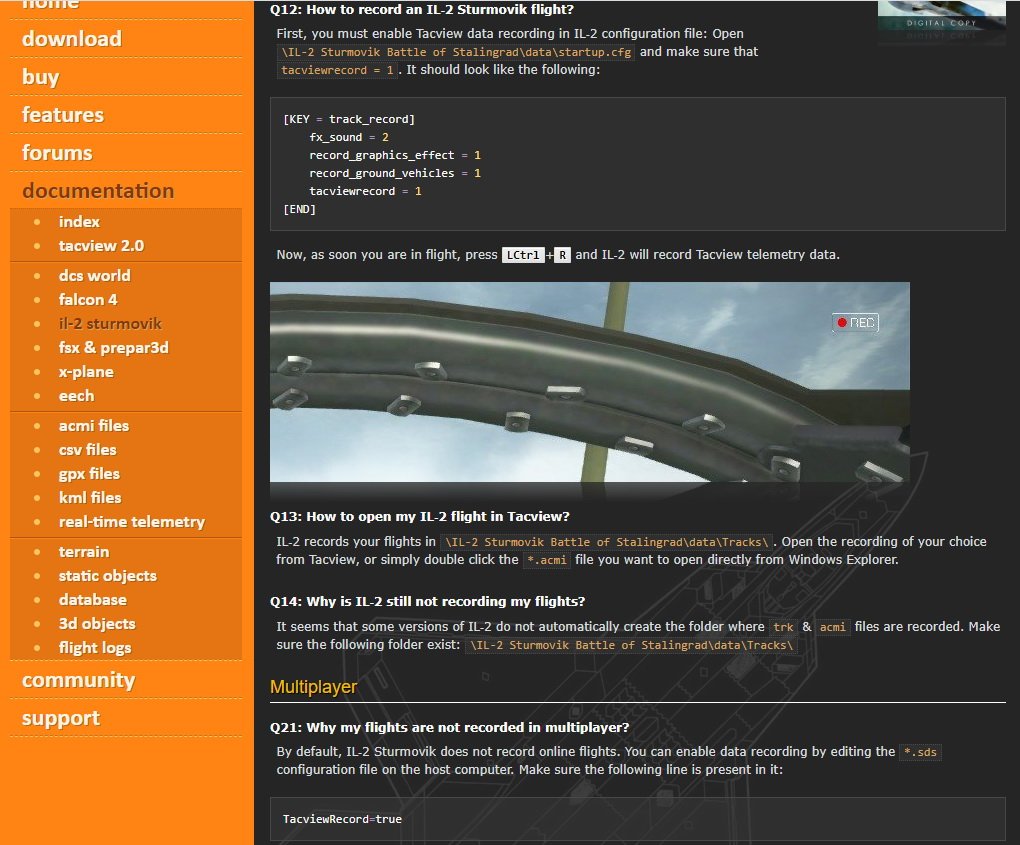Image resolution: width=1020 pixels, height=845 pixels.
Task: Click the LCtrl key label
Action: tap(523, 255)
